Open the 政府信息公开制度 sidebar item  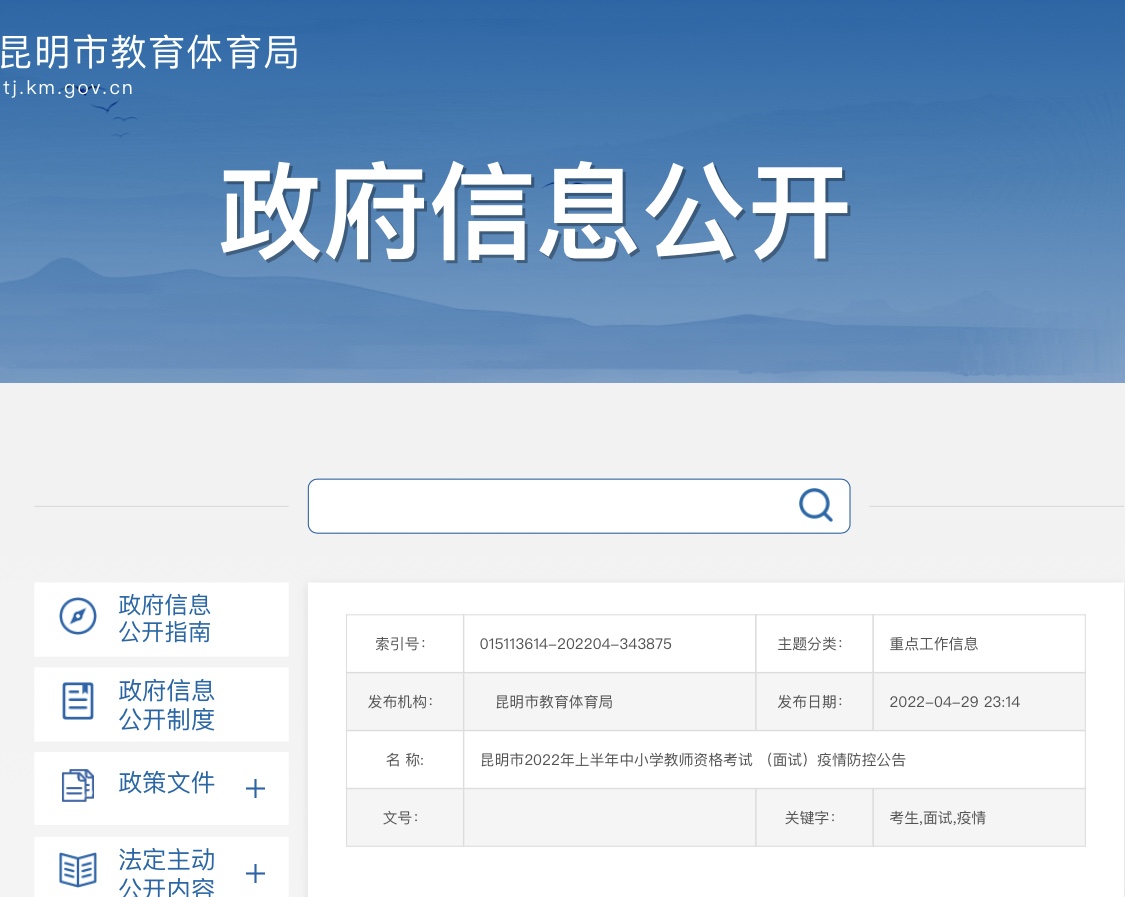(167, 704)
